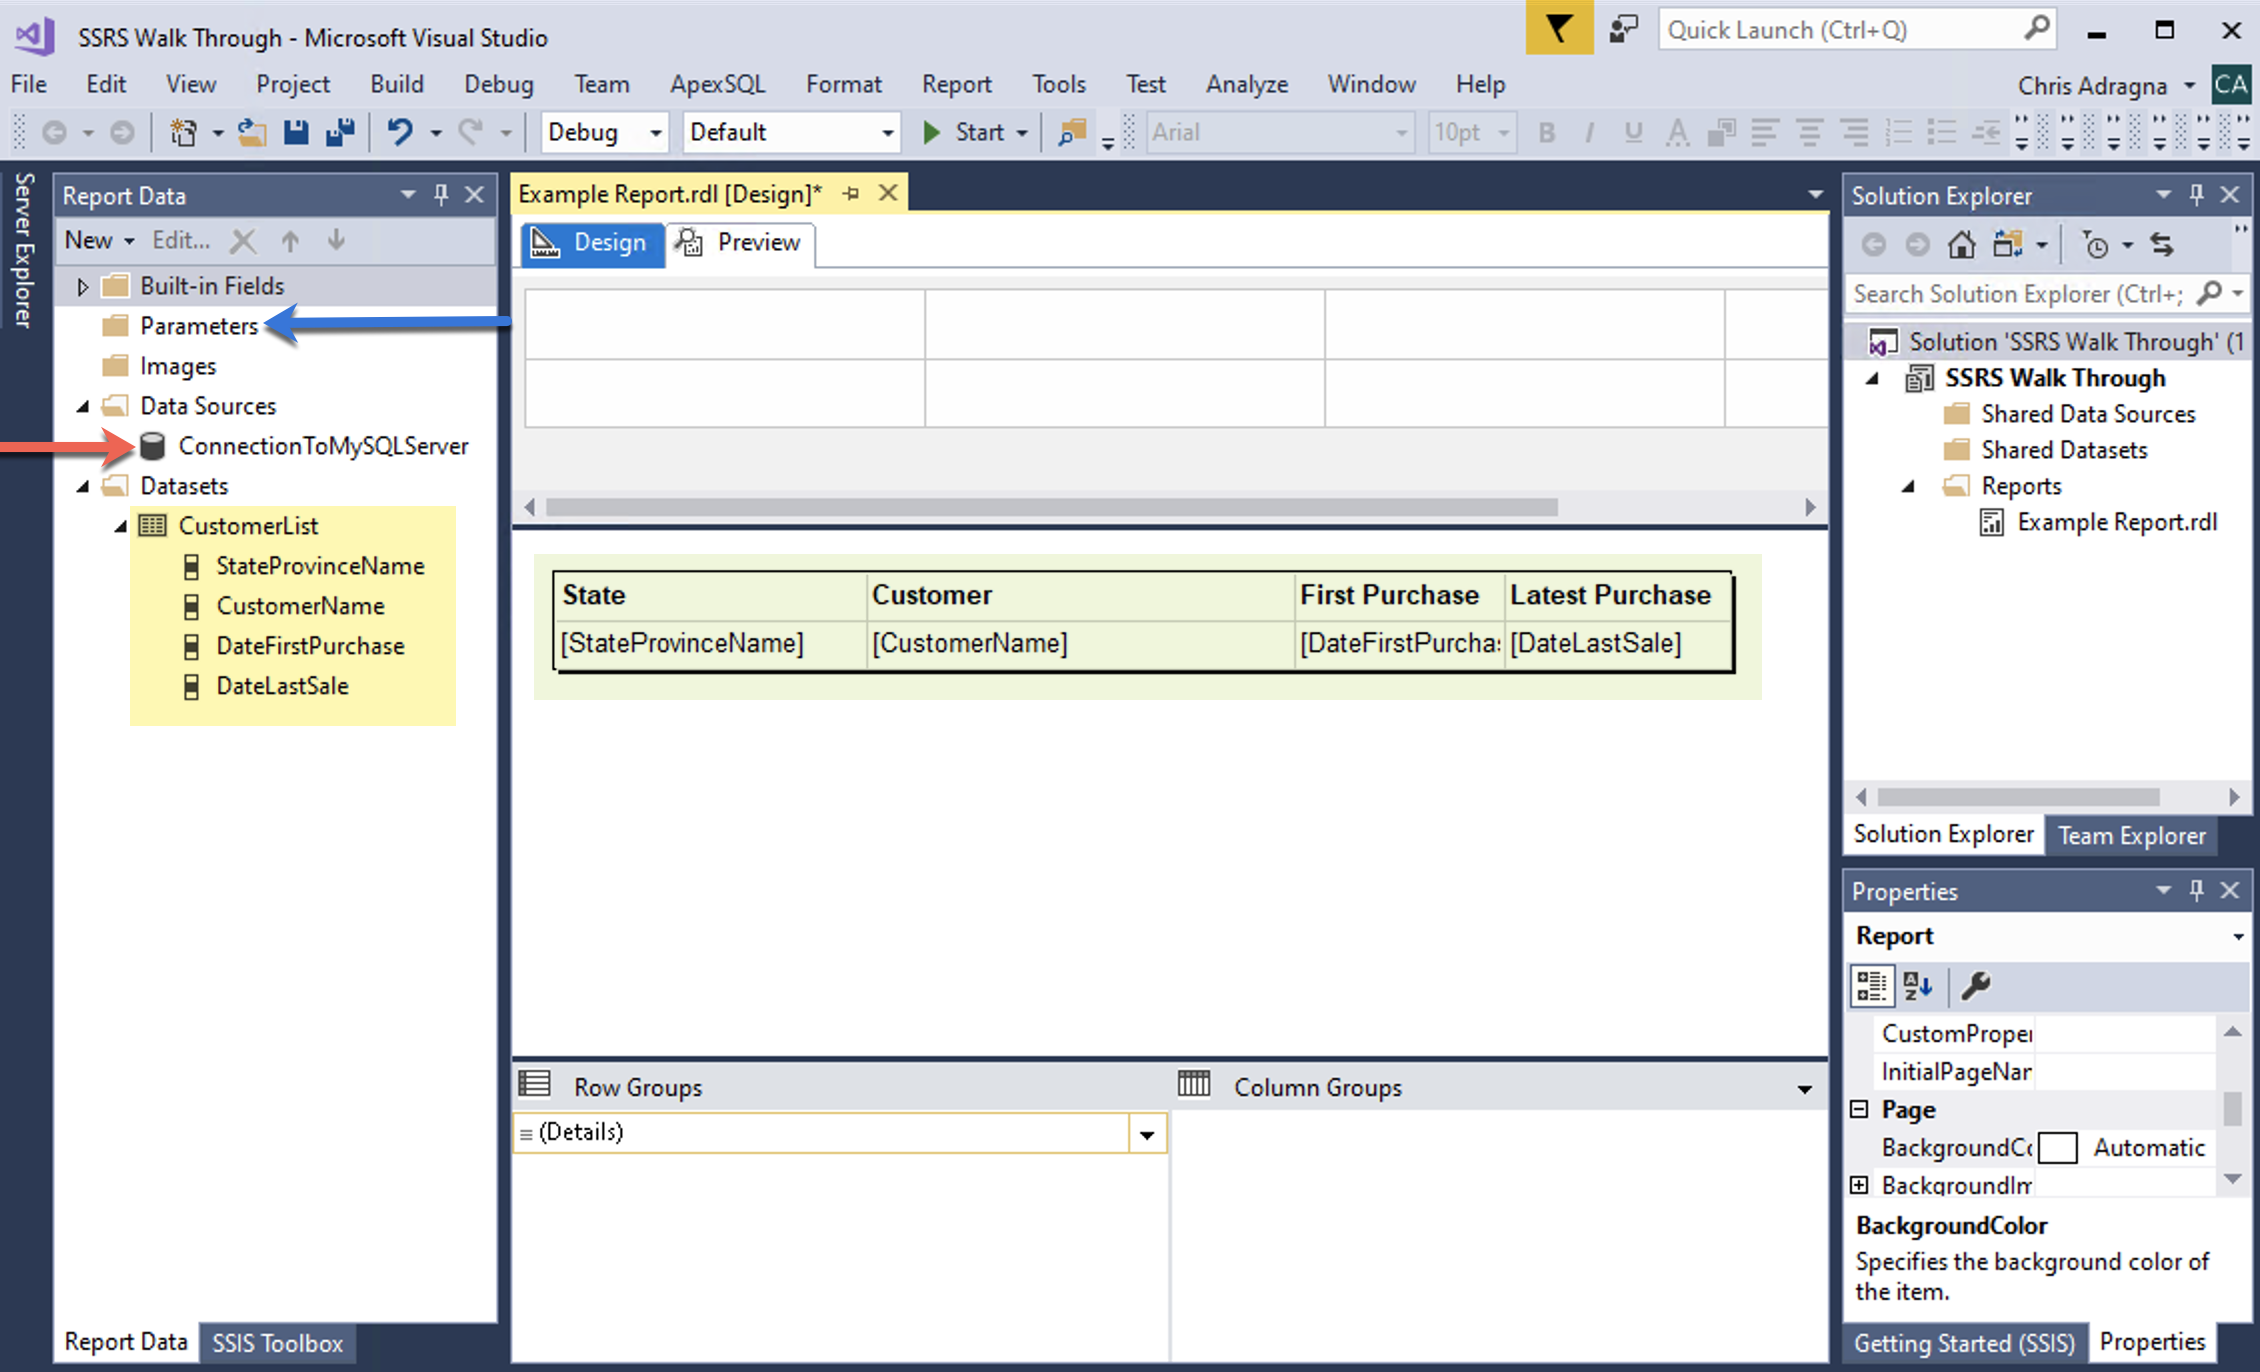Click the feedback filter flag icon

click(x=1558, y=28)
